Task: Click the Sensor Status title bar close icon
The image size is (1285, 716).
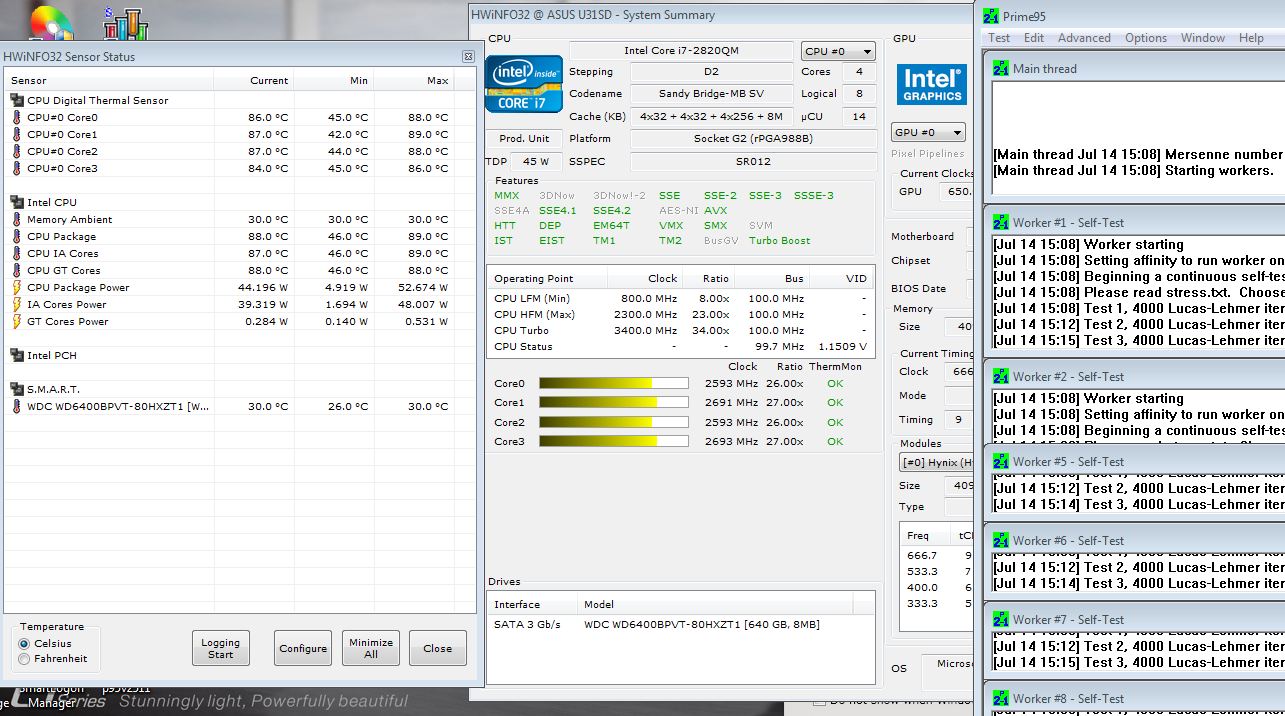Action: click(468, 57)
